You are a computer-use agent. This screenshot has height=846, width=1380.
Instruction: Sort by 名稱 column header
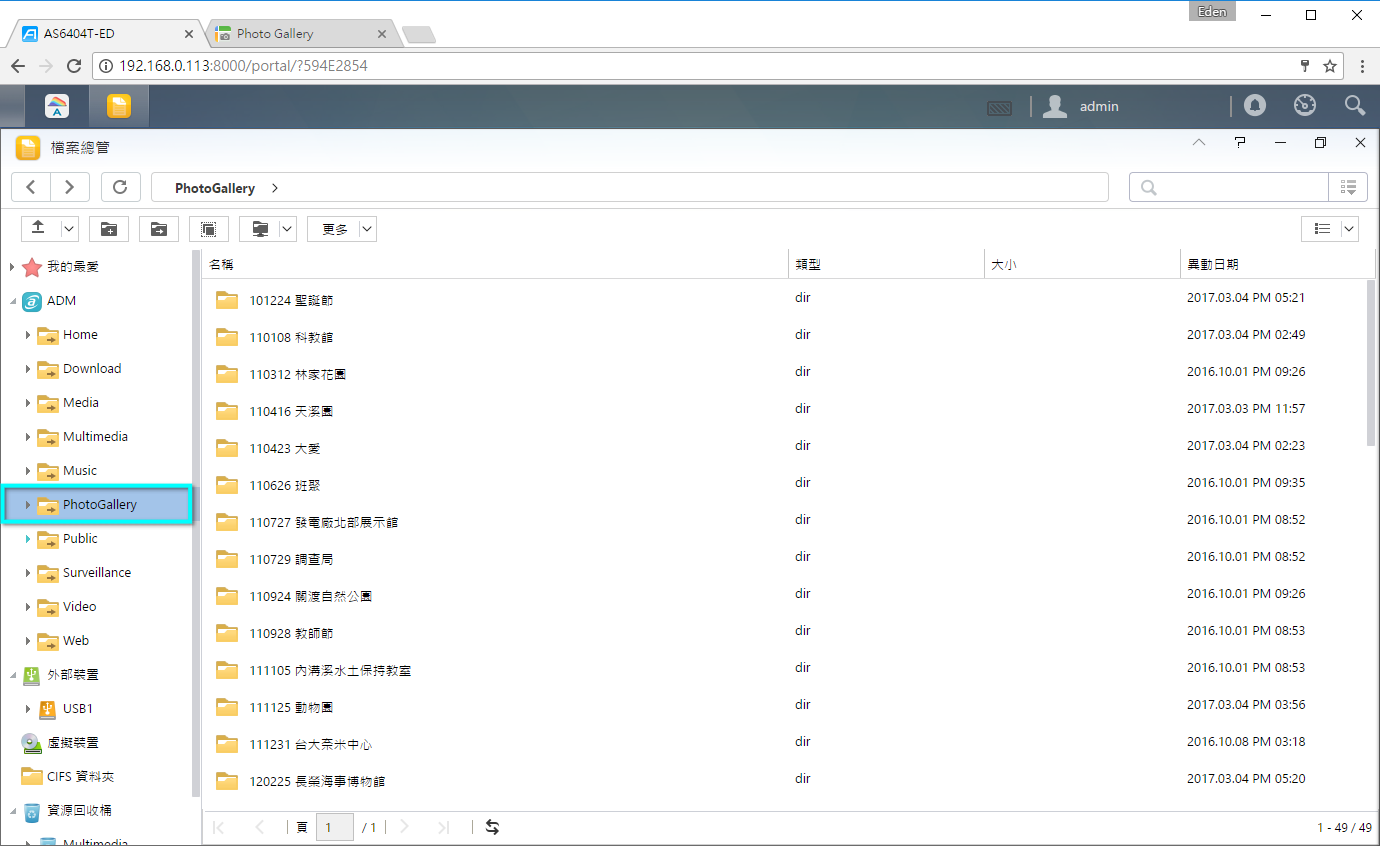pyautogui.click(x=495, y=264)
